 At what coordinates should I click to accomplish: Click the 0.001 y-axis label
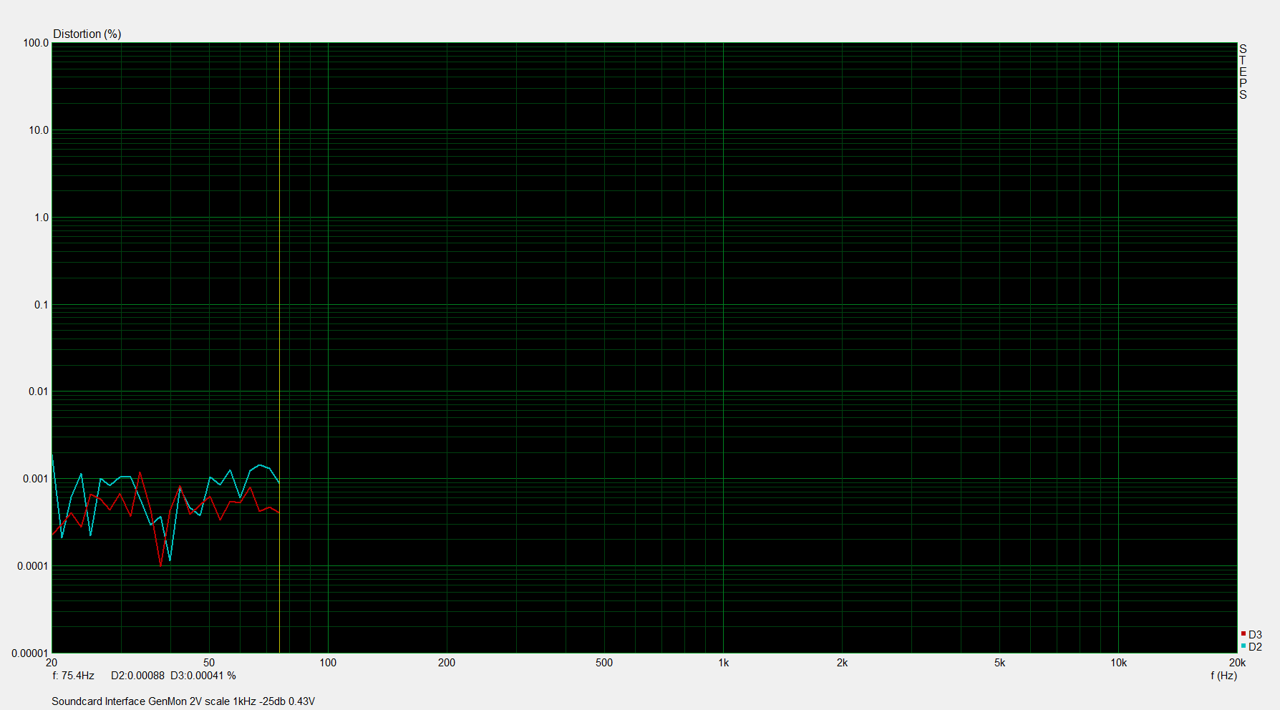[37, 479]
